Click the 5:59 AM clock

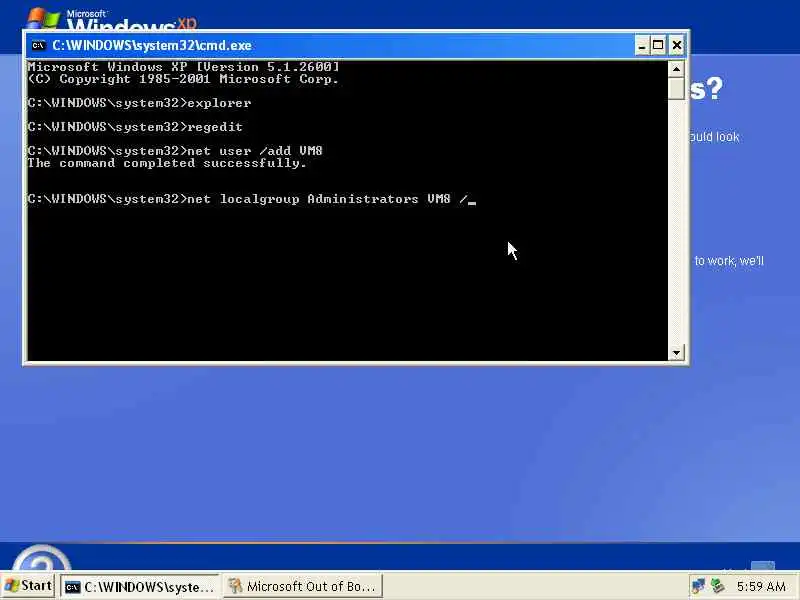[761, 586]
